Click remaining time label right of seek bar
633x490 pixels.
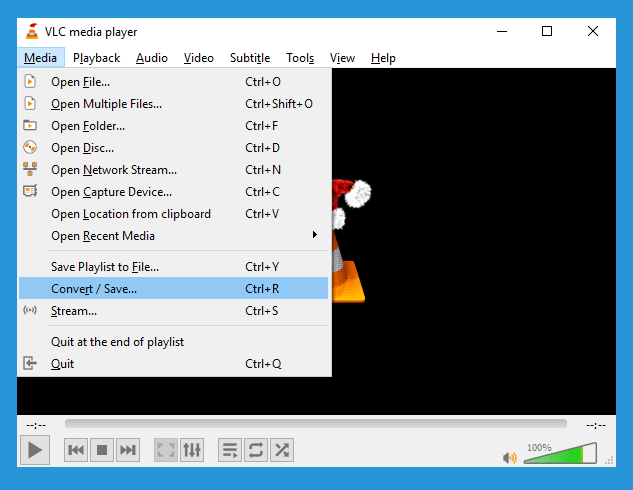[596, 425]
